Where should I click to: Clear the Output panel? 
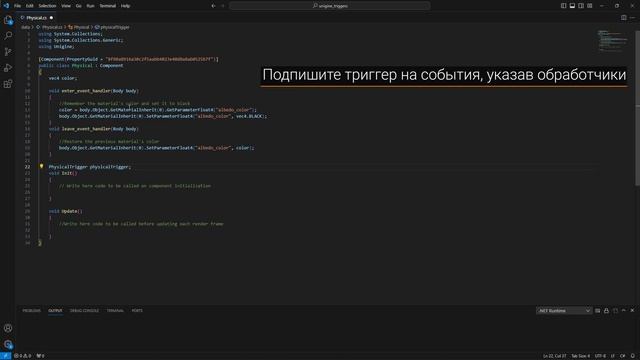pos(598,311)
